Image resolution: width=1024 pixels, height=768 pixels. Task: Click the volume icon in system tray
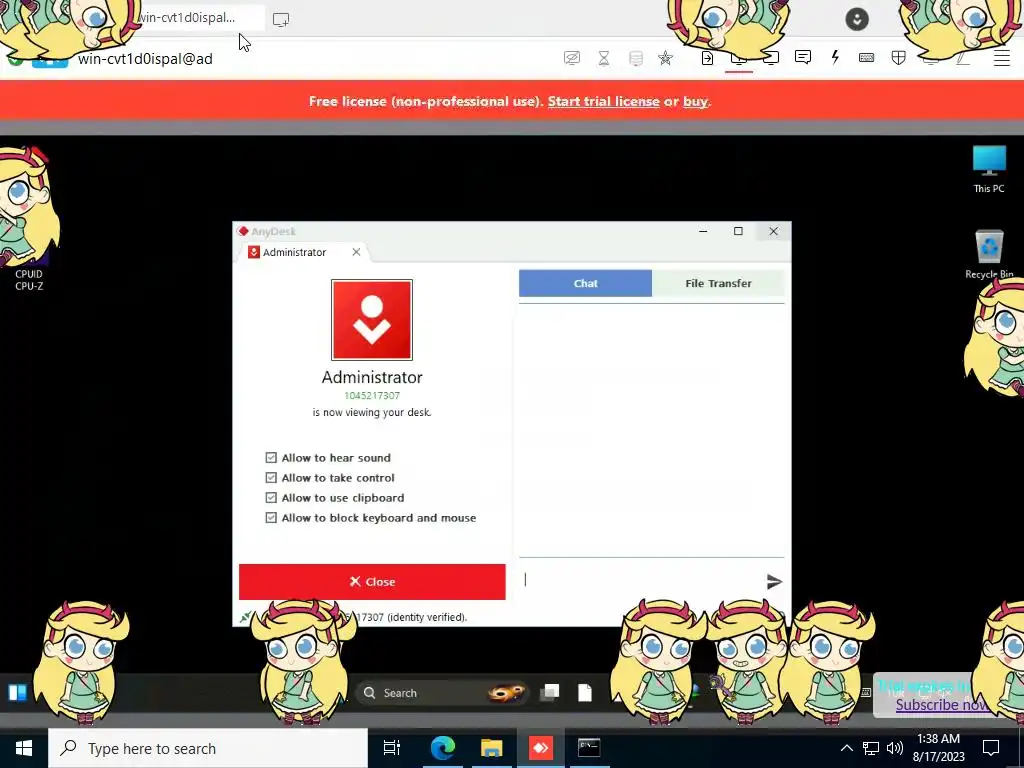click(895, 748)
